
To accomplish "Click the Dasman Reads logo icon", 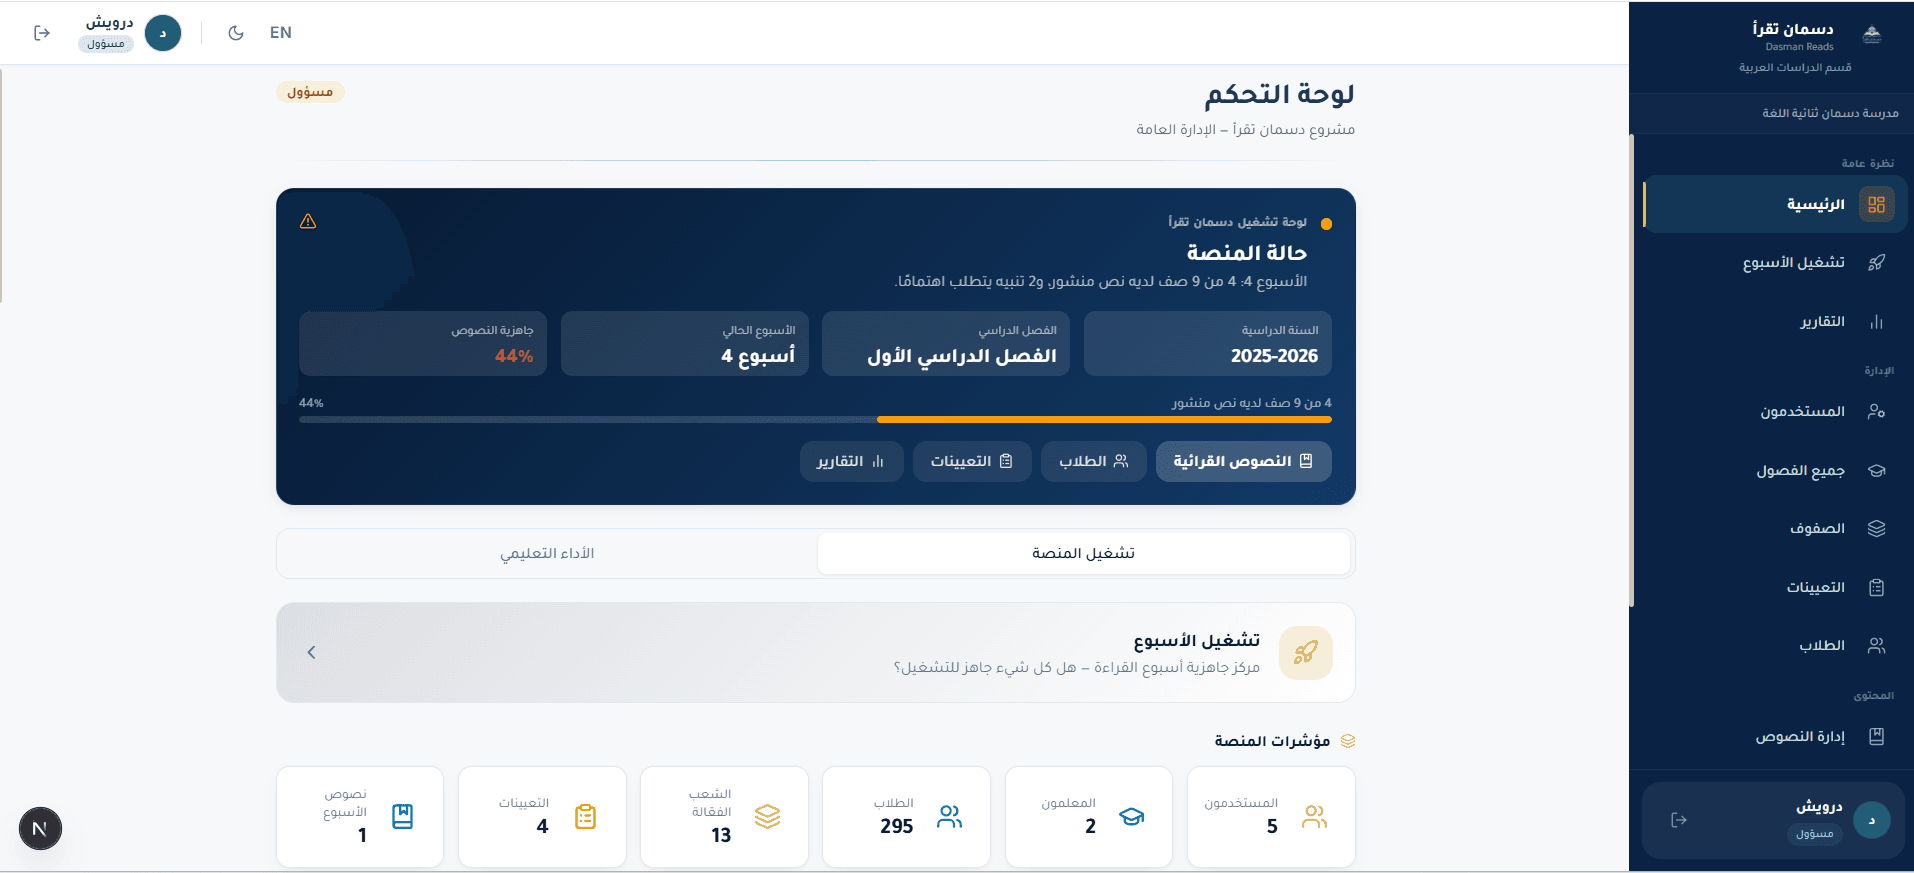I will (1872, 35).
